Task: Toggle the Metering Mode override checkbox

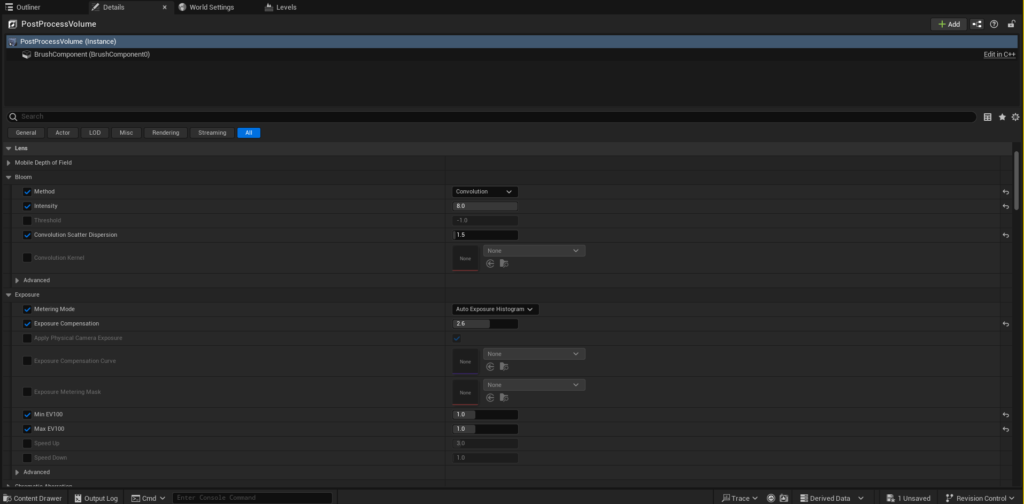Action: point(27,309)
